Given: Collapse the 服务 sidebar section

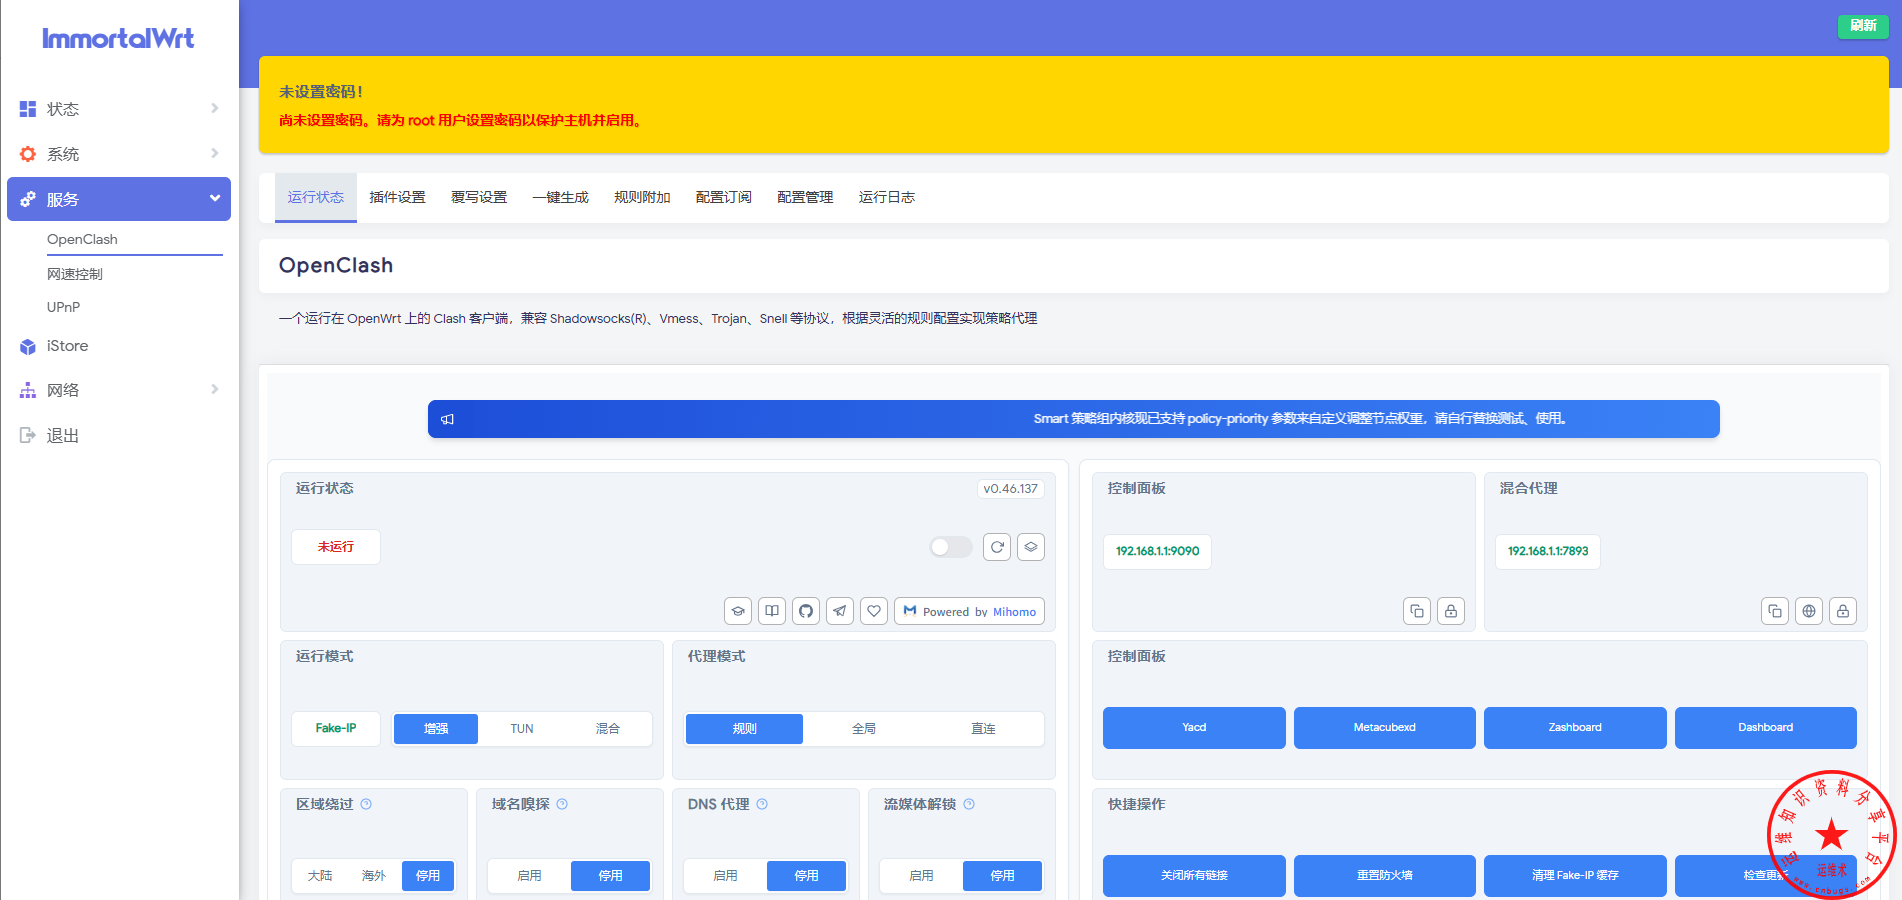Looking at the screenshot, I should 119,199.
